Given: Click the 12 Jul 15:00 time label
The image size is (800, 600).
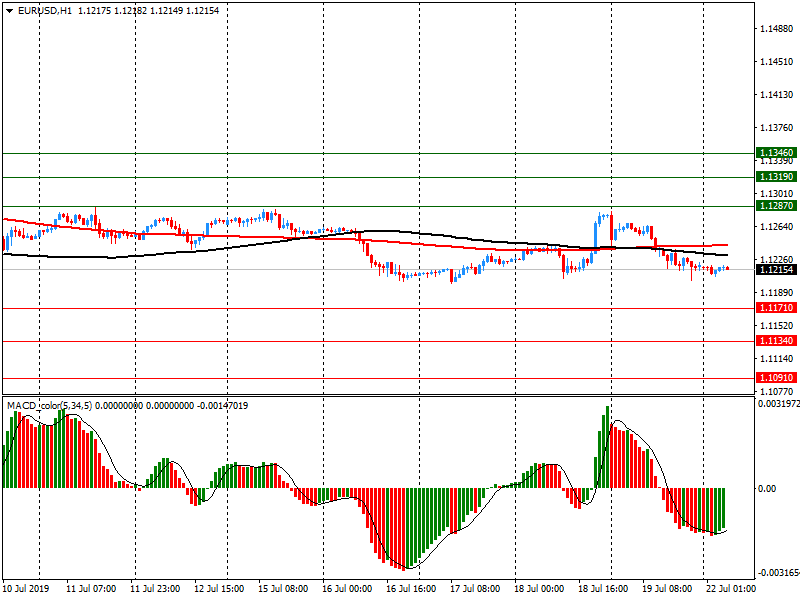Looking at the screenshot, I should (219, 588).
